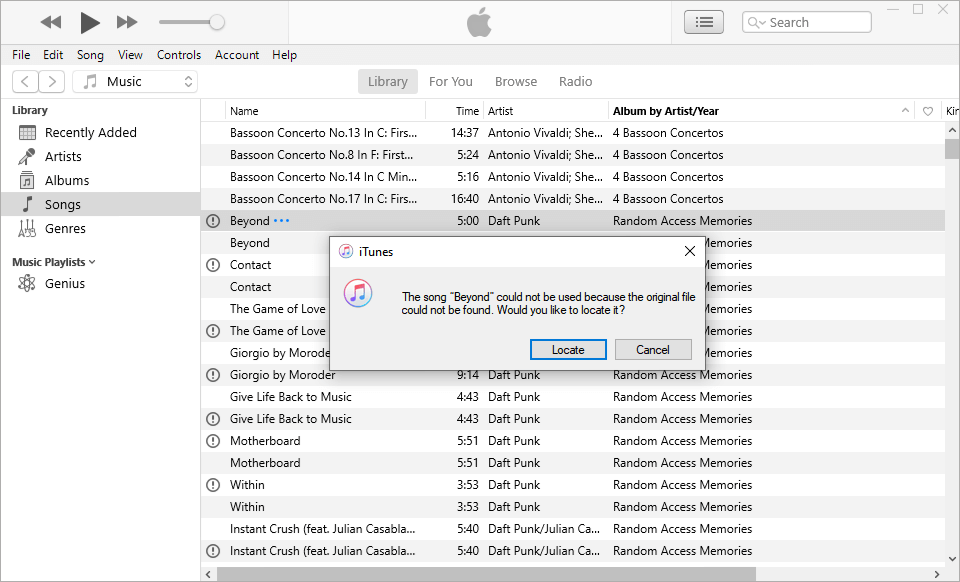Click the Apple logo in the toolbar
This screenshot has height=582, width=960.
tap(479, 20)
